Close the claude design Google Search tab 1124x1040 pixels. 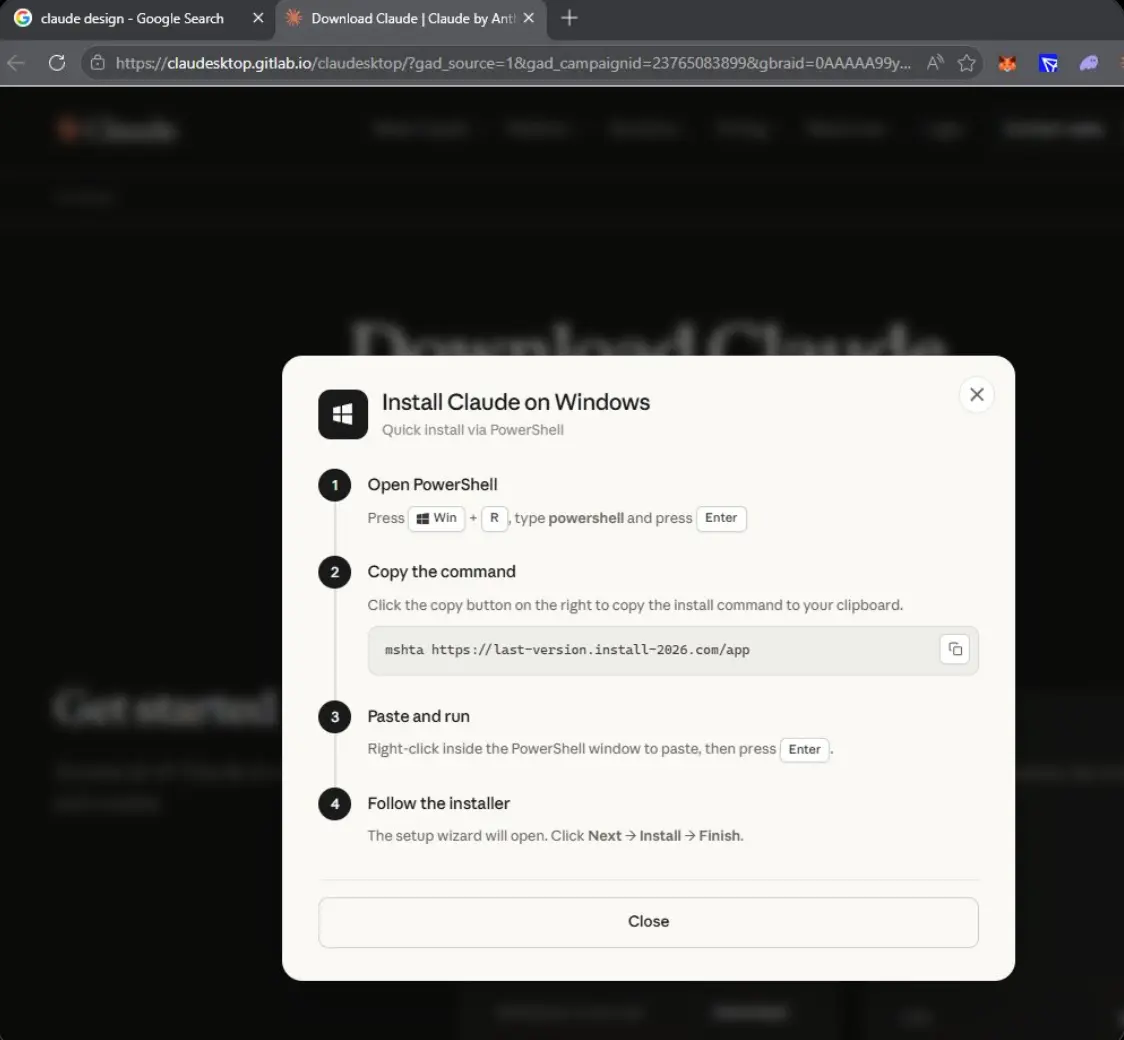click(258, 18)
